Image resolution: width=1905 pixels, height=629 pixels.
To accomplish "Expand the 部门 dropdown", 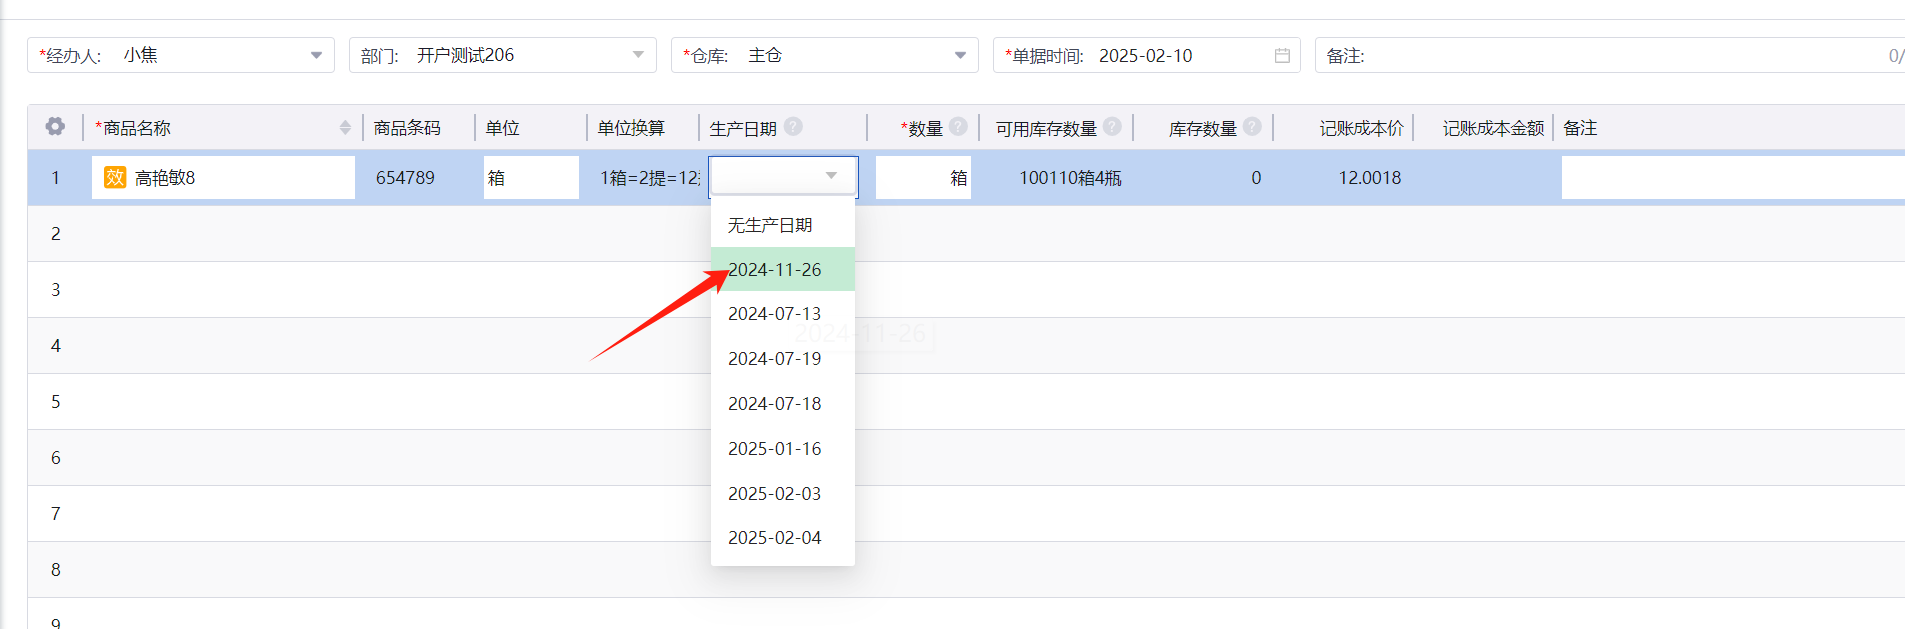I will 638,56.
